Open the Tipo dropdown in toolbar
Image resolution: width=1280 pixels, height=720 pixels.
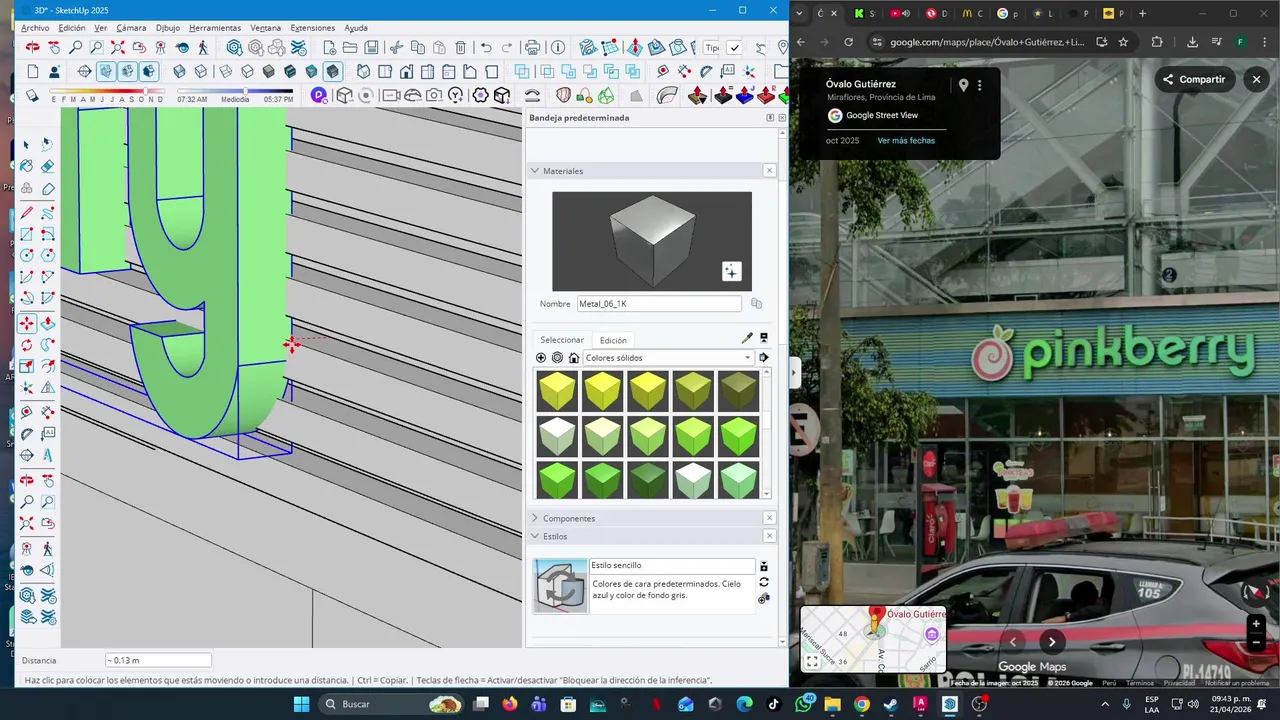click(x=711, y=47)
